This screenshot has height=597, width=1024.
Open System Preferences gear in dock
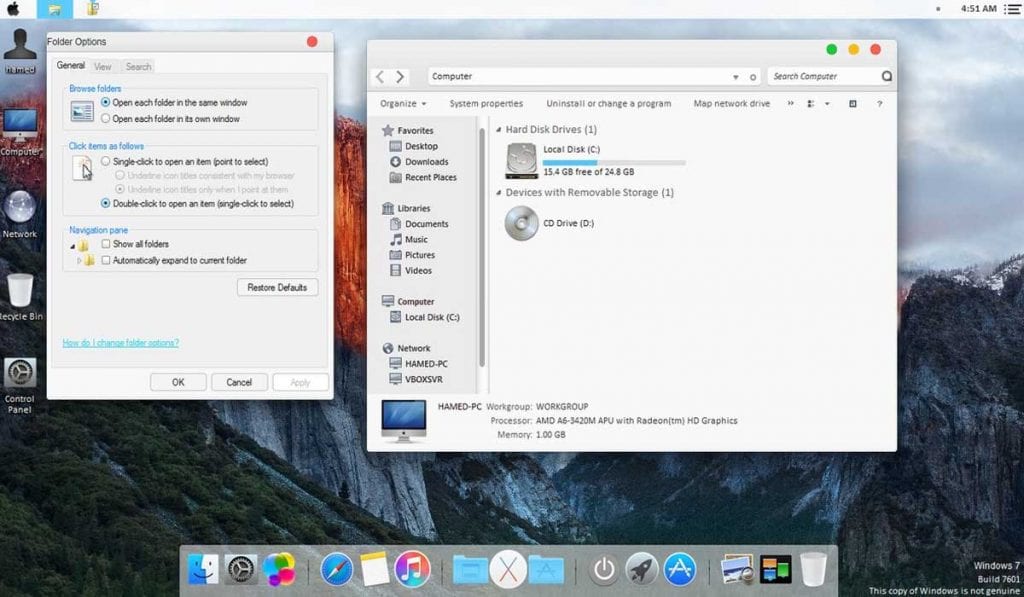(240, 569)
